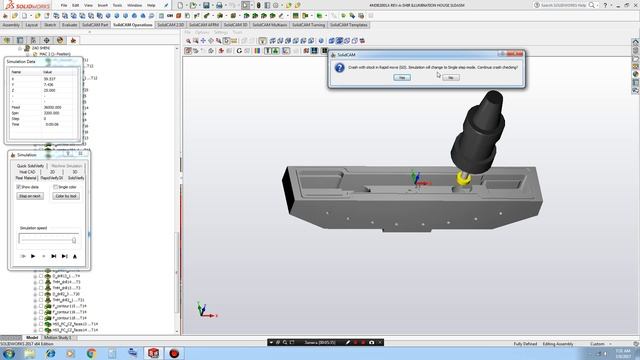The image size is (640, 360).
Task: Open the File menu
Action: 64,5
